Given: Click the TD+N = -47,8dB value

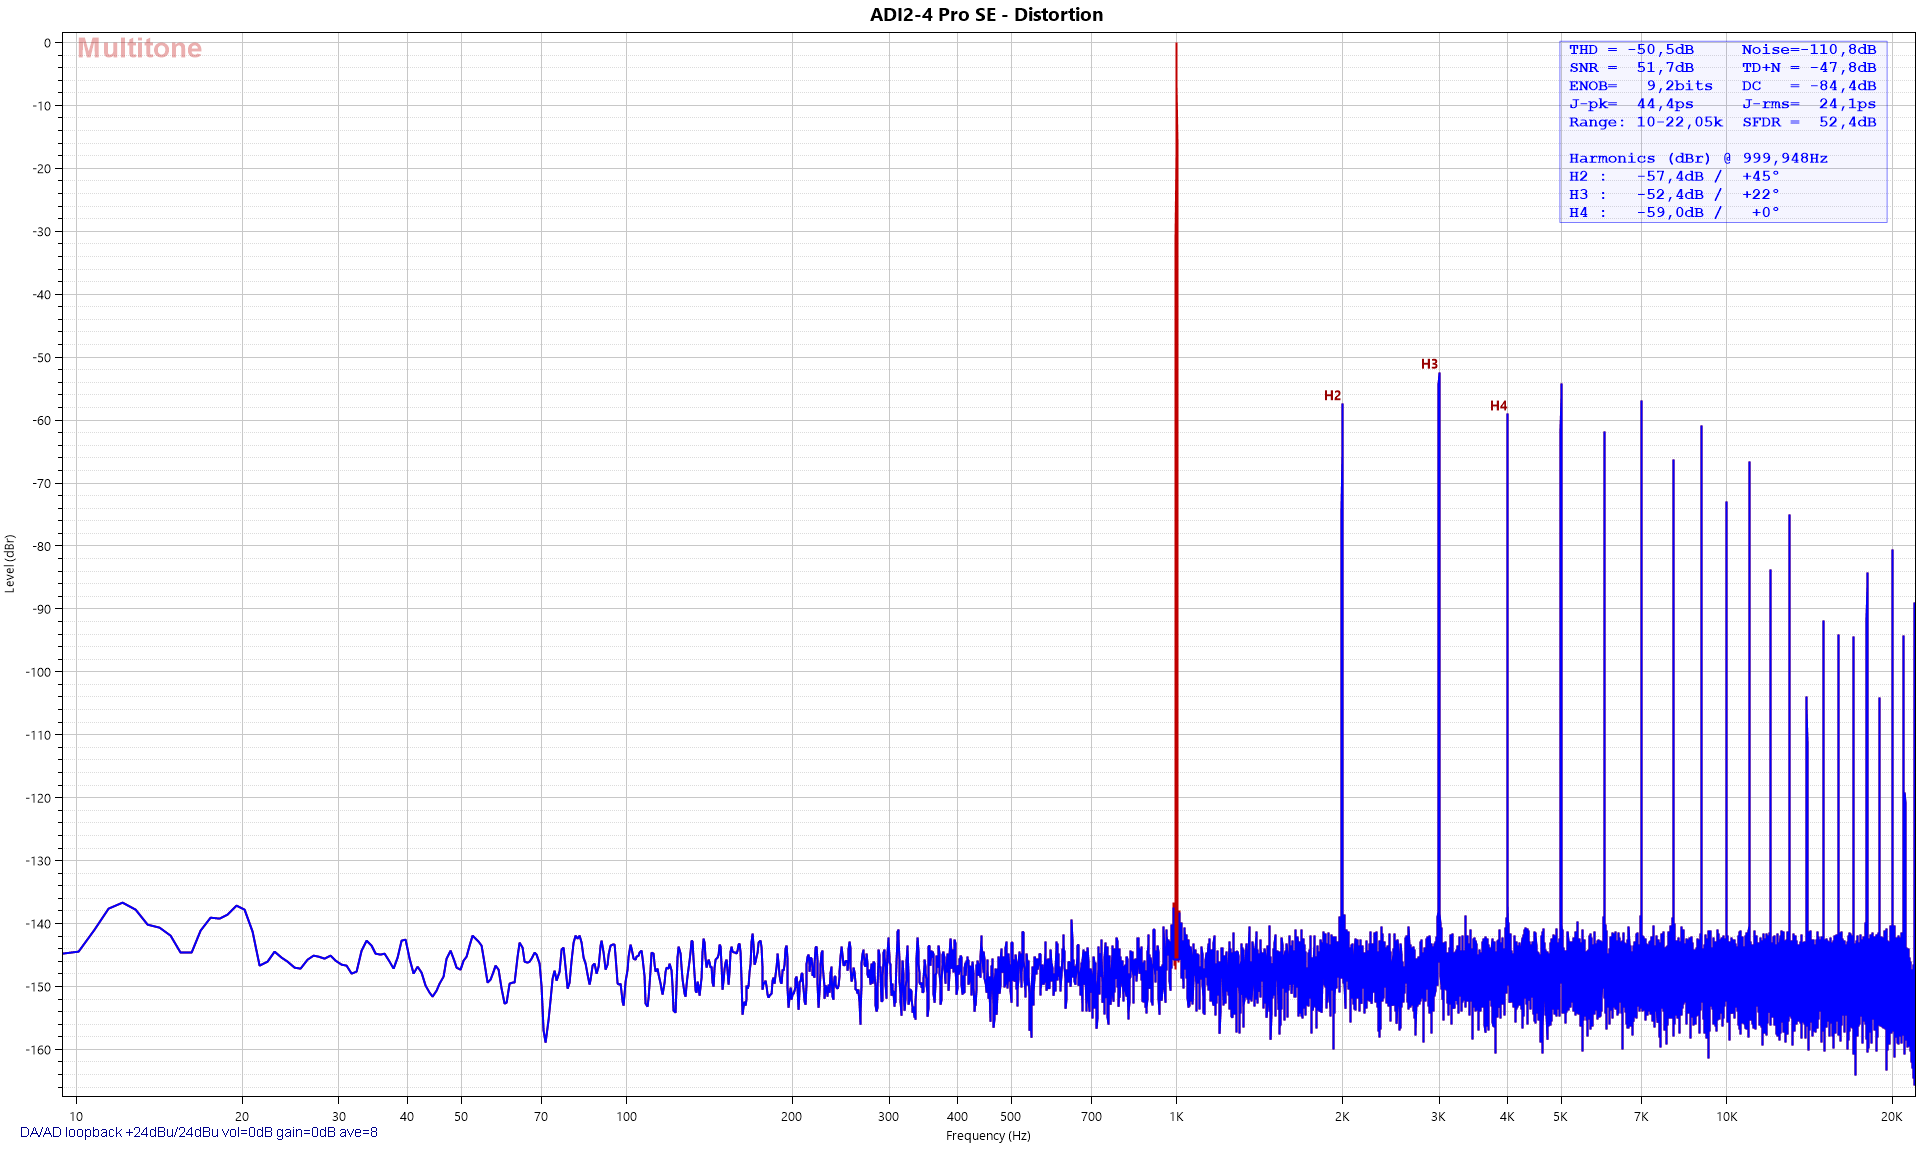Looking at the screenshot, I should 1809,67.
